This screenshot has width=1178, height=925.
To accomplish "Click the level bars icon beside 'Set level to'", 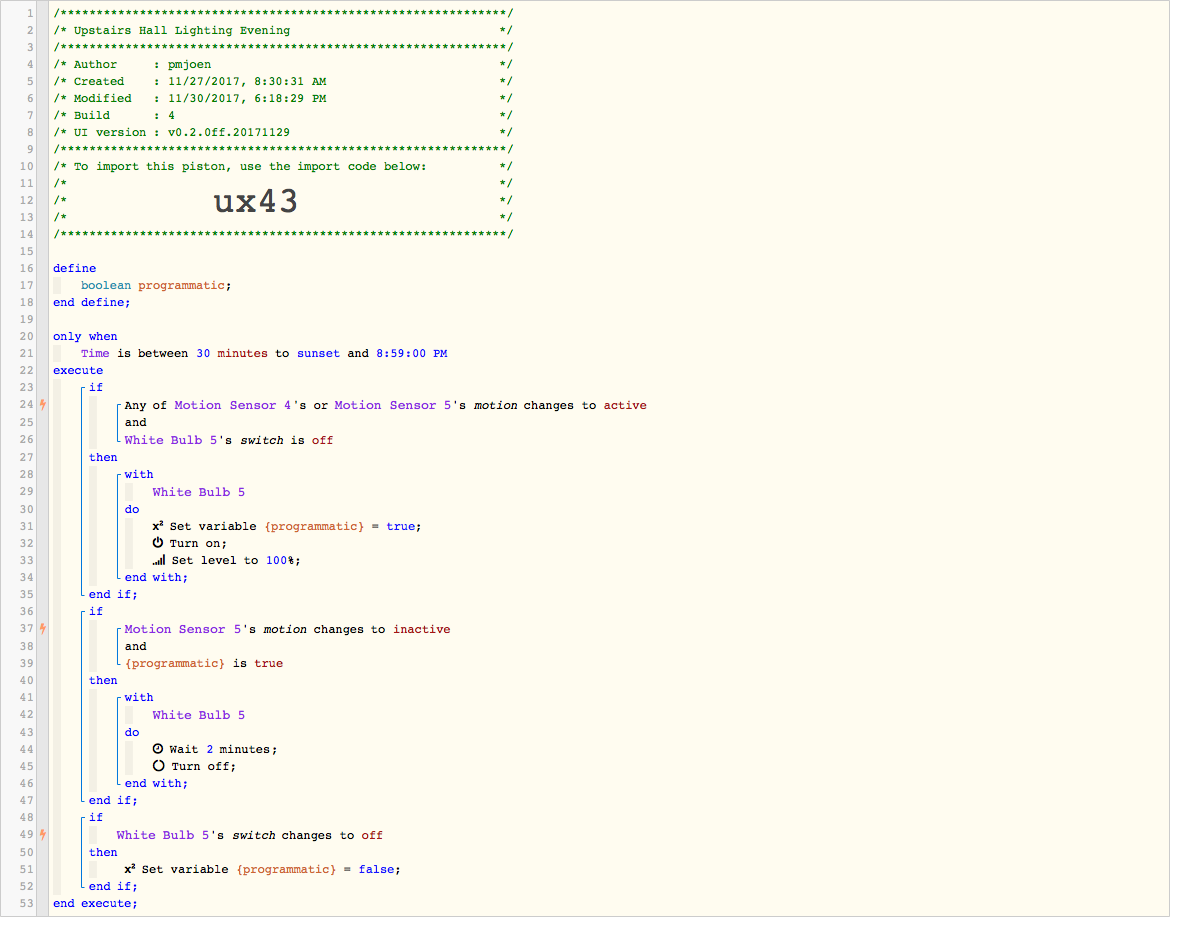I will (x=159, y=563).
